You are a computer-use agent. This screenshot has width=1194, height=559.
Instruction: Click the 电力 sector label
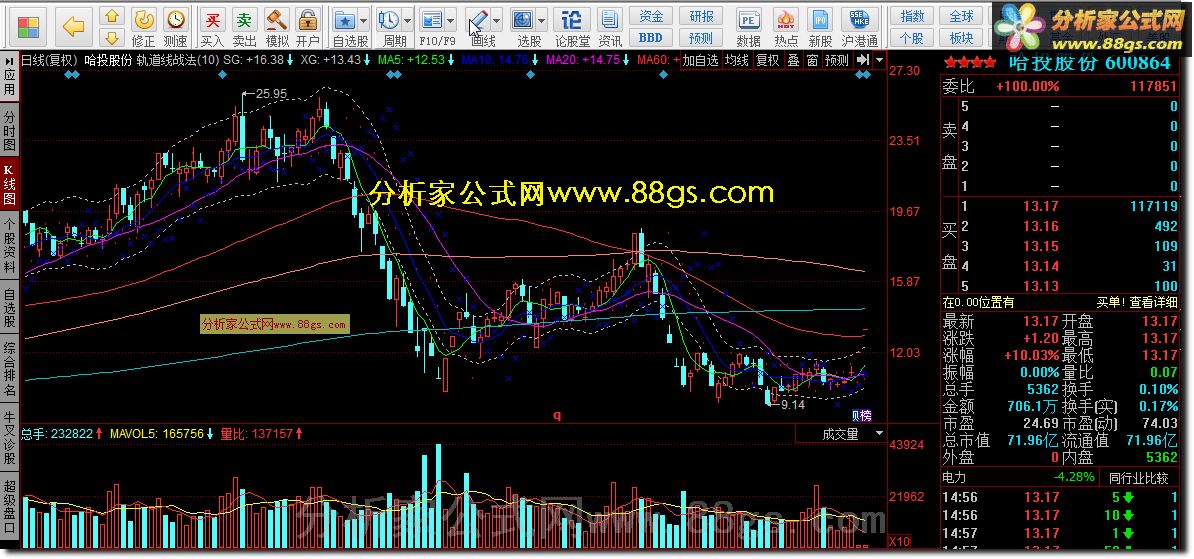[x=954, y=478]
